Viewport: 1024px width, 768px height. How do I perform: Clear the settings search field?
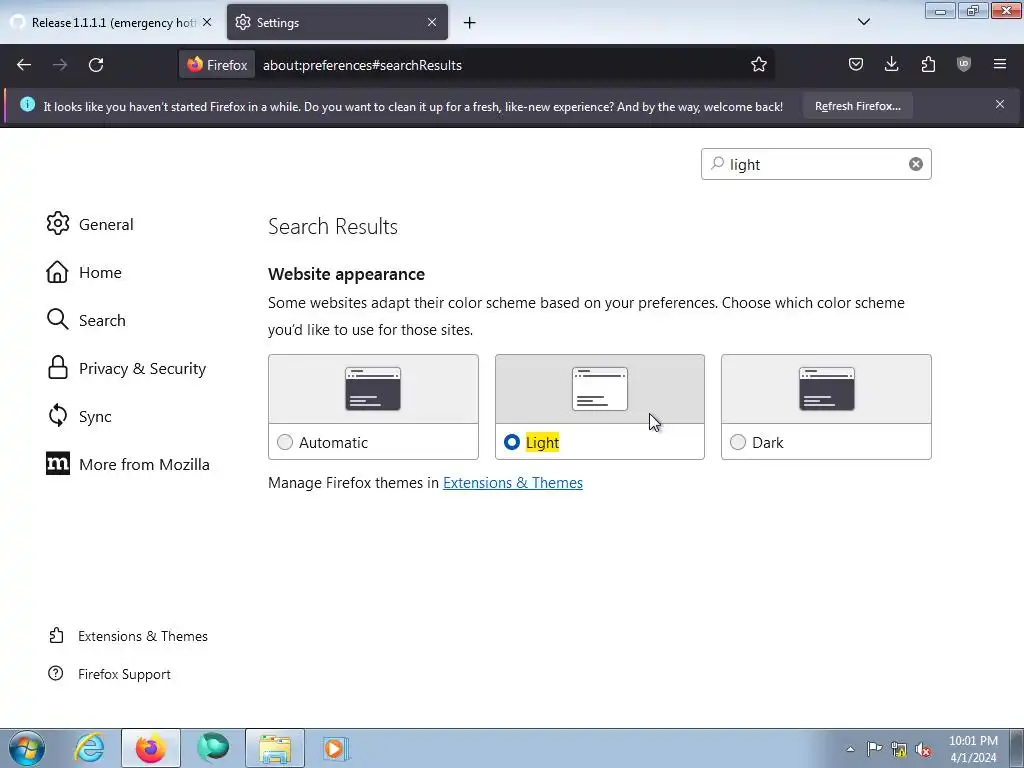(916, 164)
